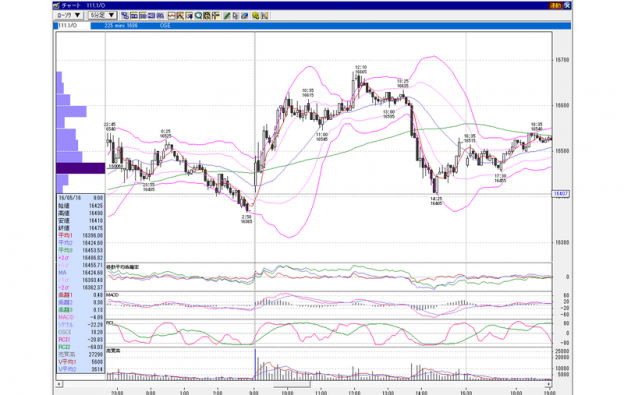
Task: Select the green pencil drawing tool
Action: pos(227,16)
